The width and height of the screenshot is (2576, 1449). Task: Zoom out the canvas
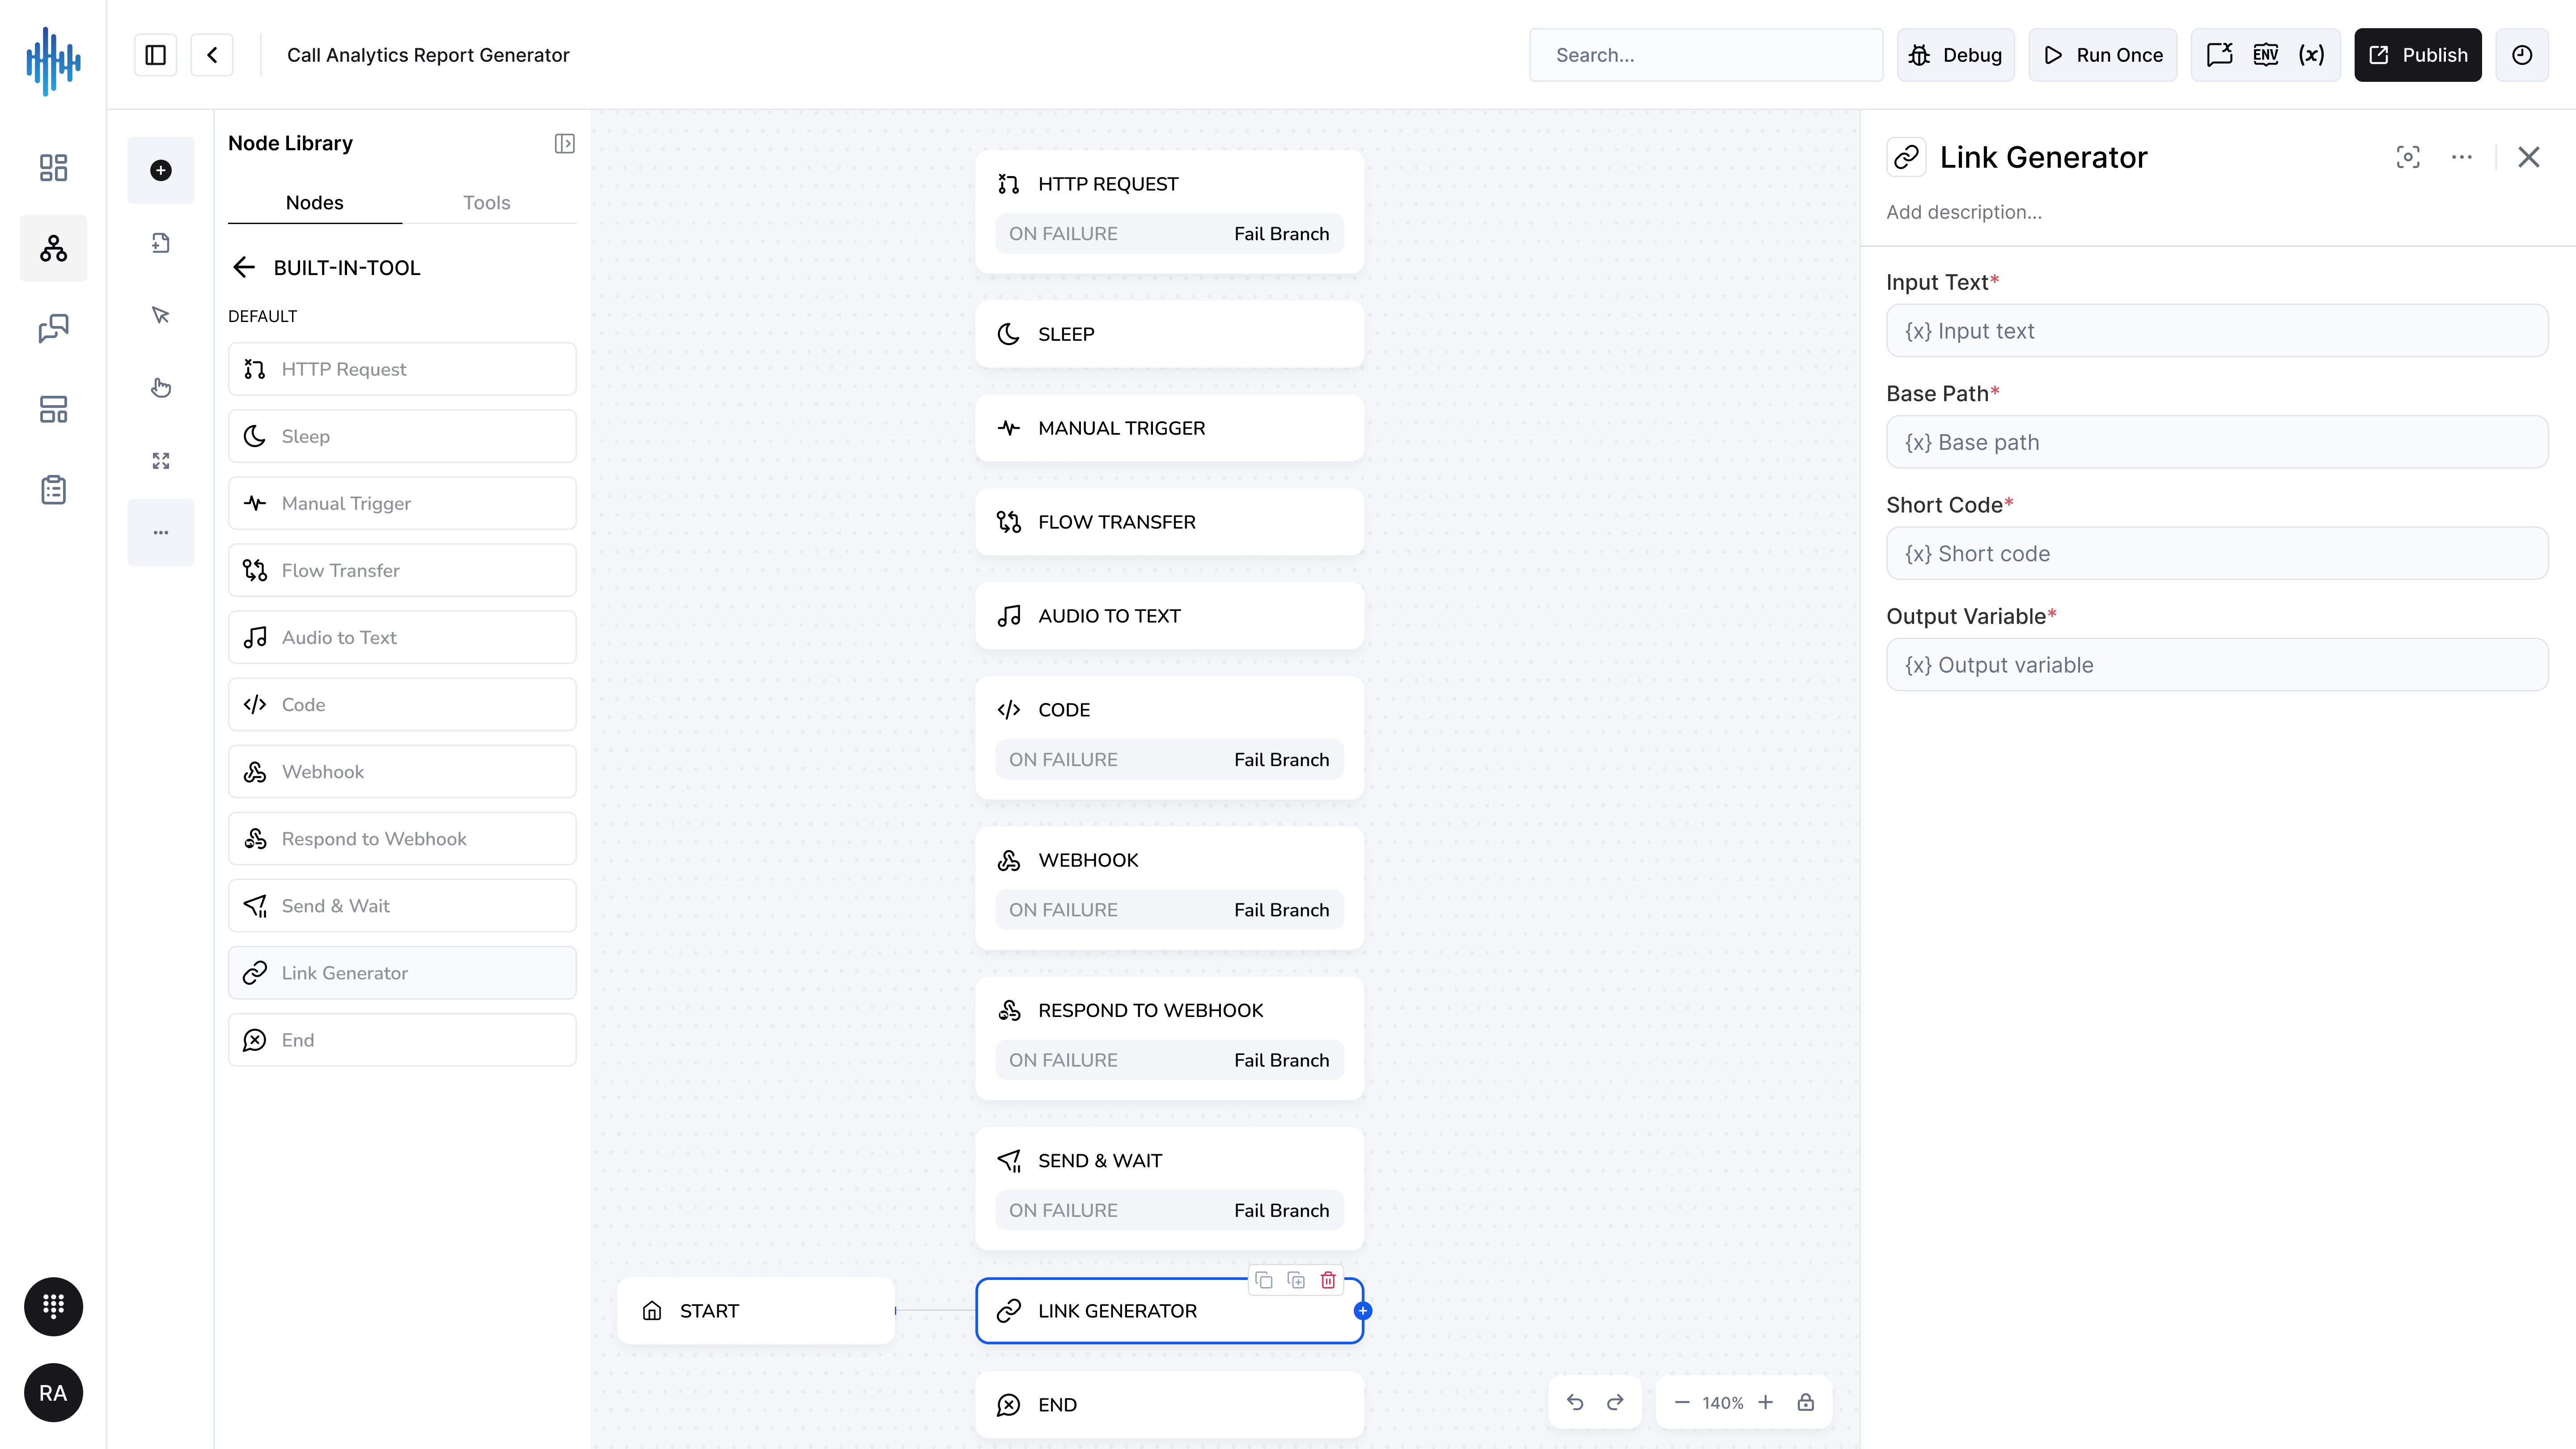[1682, 1402]
